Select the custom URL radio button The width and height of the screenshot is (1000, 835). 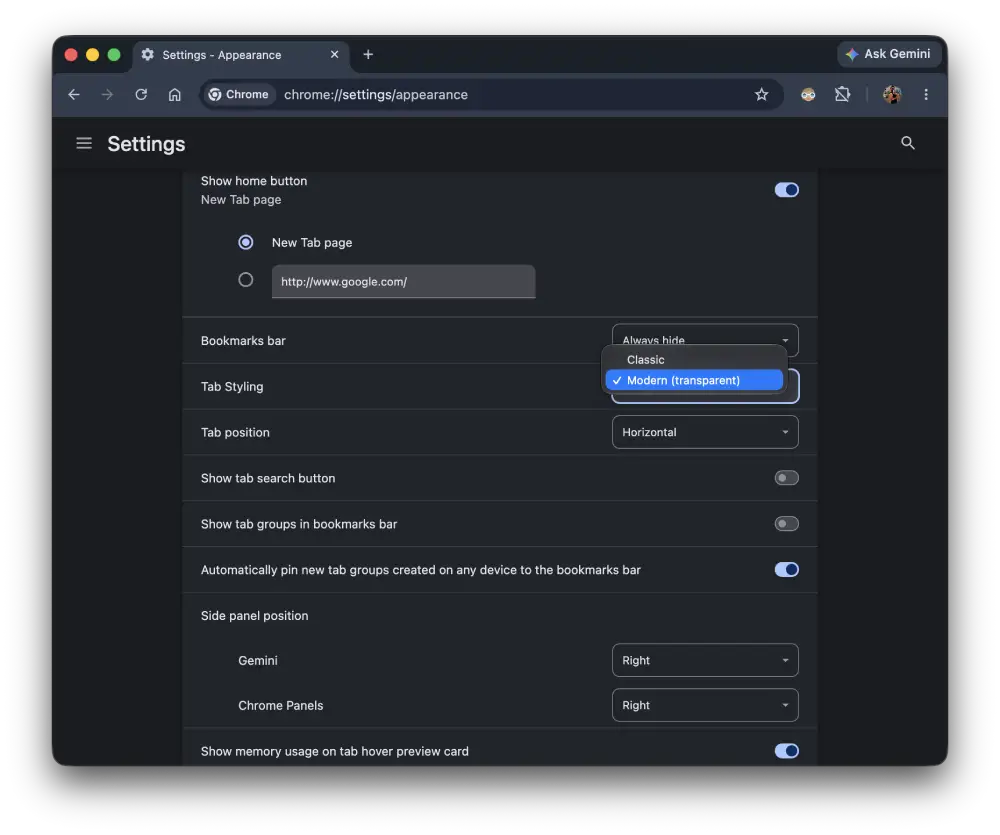click(x=246, y=280)
